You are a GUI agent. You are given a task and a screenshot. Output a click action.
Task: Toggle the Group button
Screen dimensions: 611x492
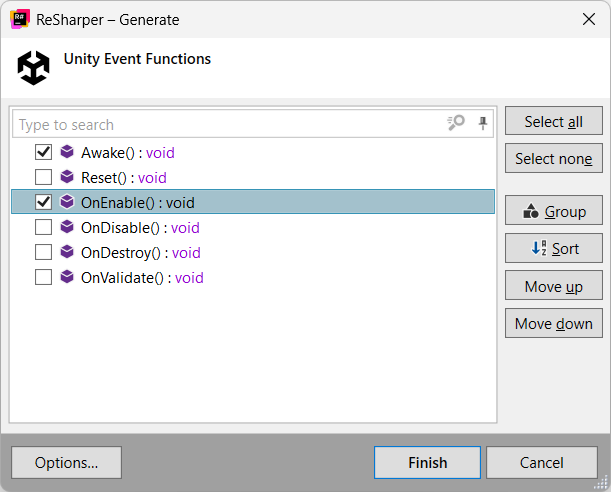coord(553,211)
